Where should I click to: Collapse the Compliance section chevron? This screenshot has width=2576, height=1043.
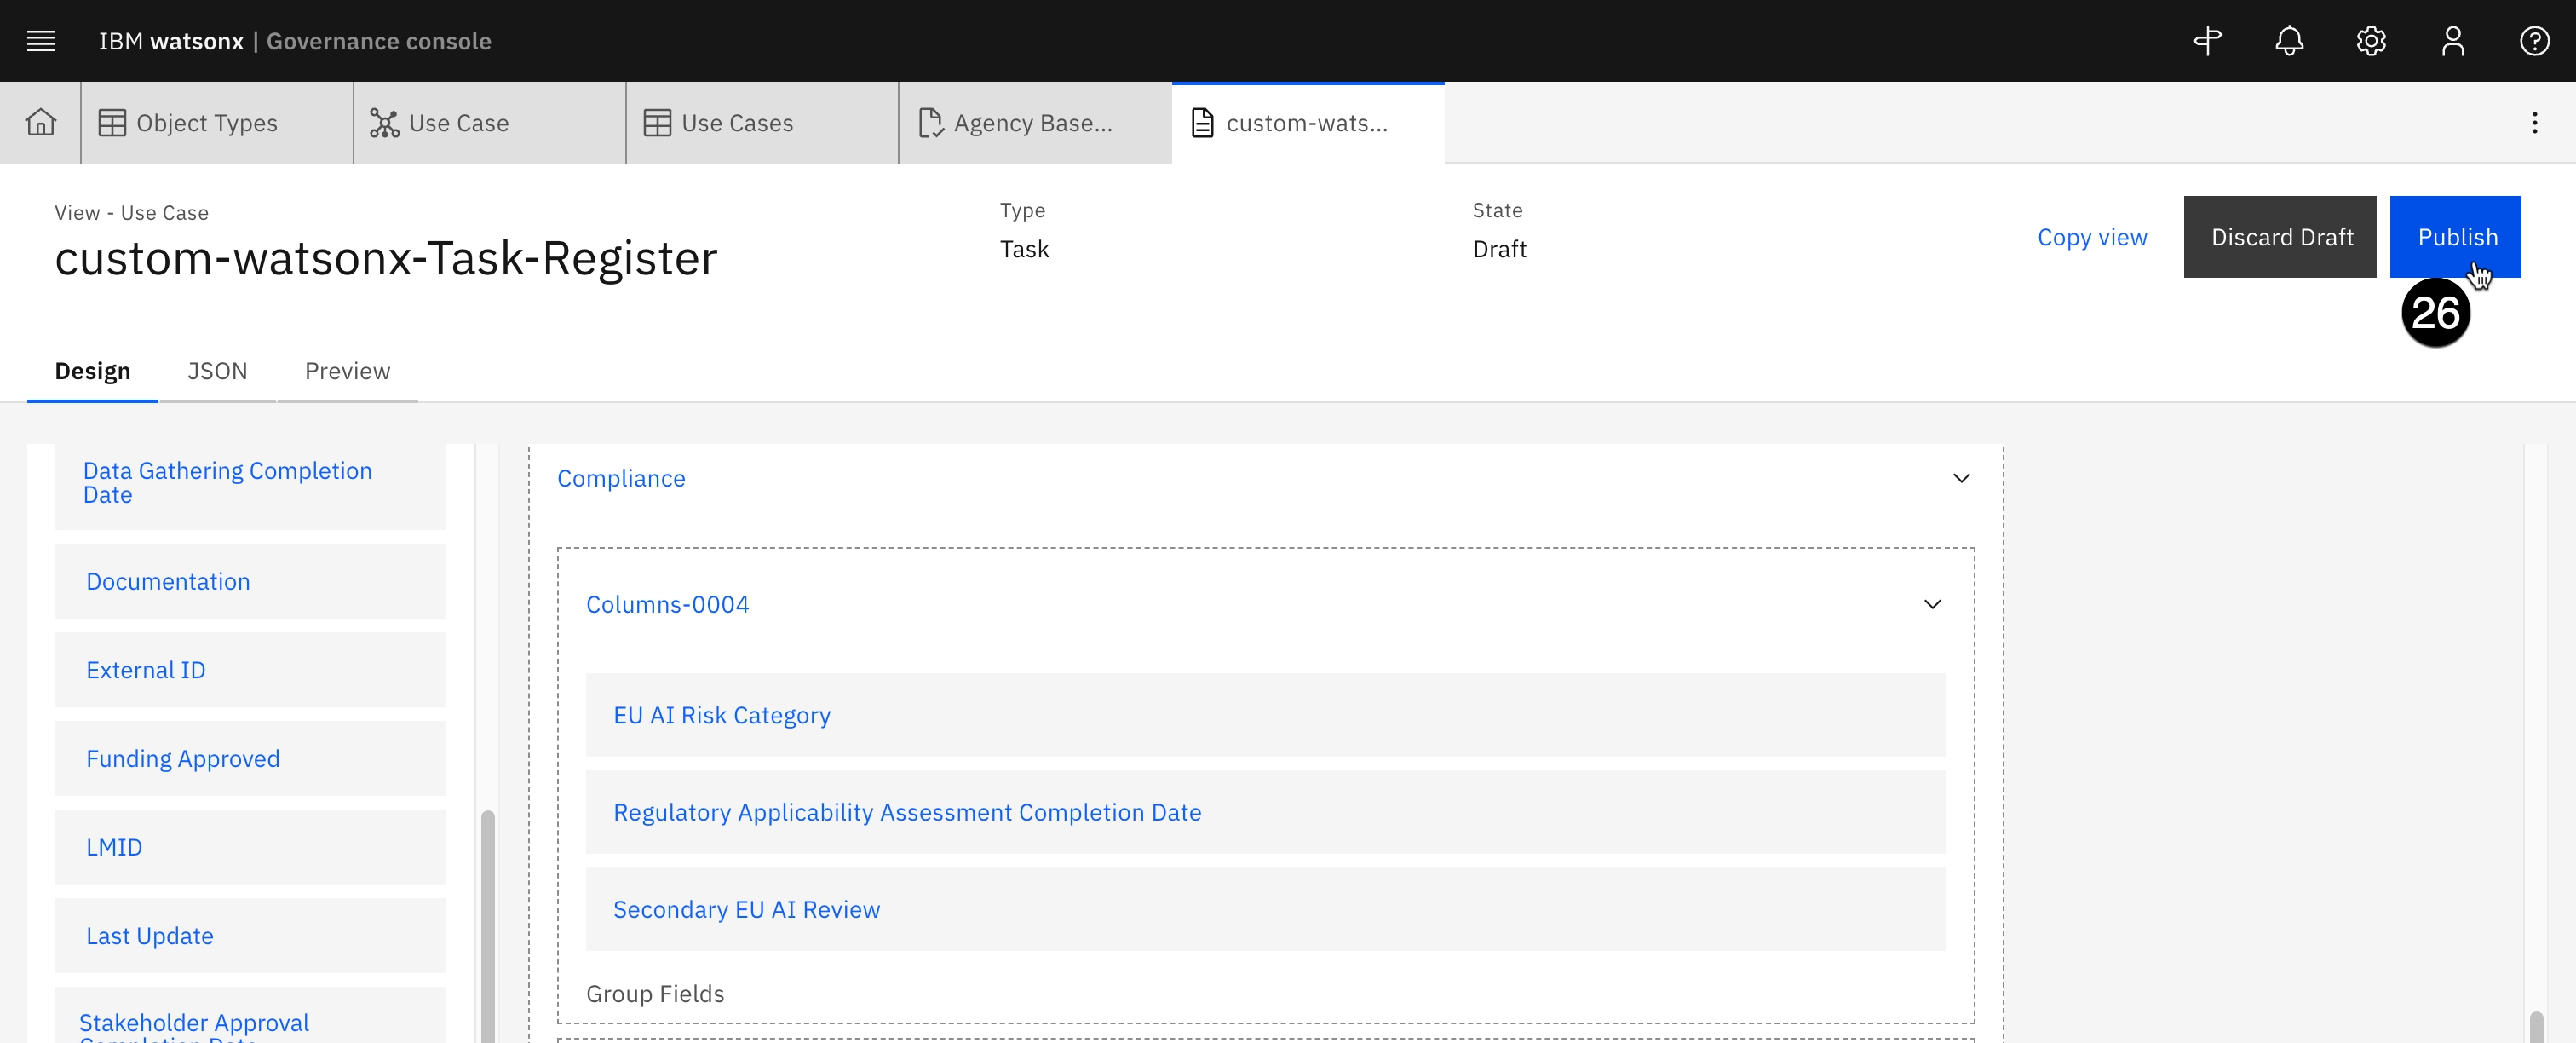point(1961,478)
